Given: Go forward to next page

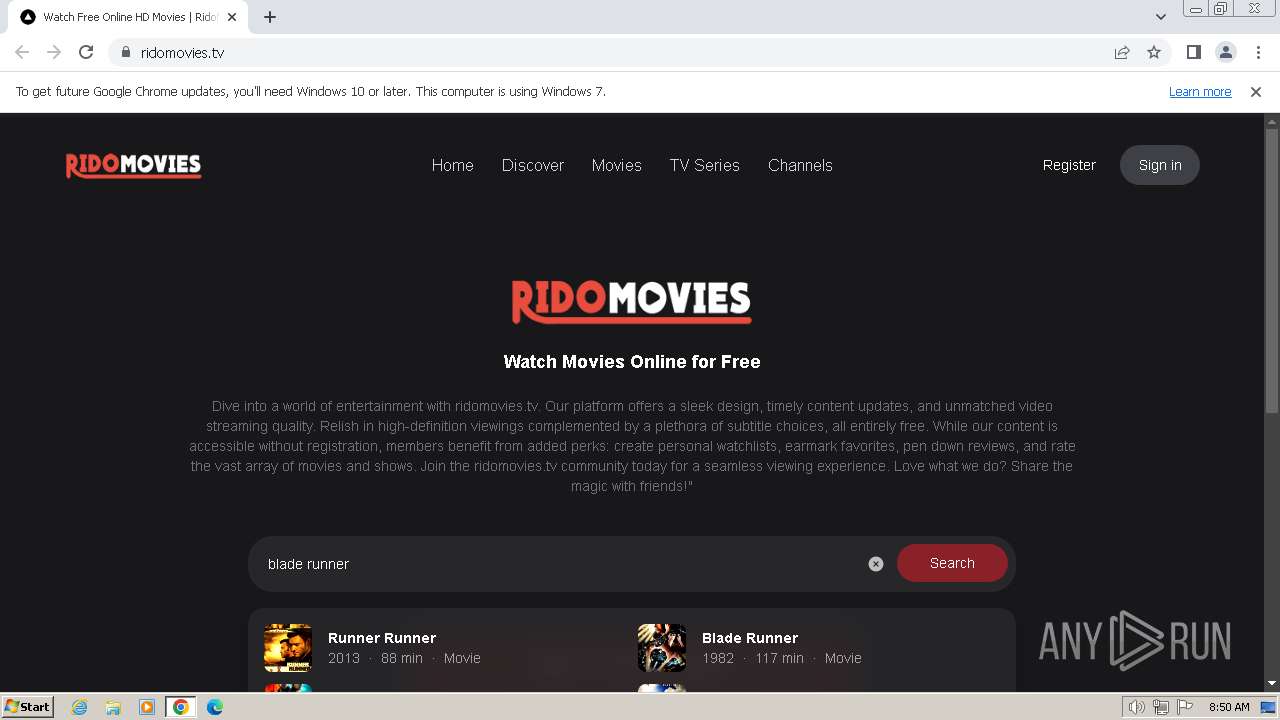Looking at the screenshot, I should [x=54, y=52].
